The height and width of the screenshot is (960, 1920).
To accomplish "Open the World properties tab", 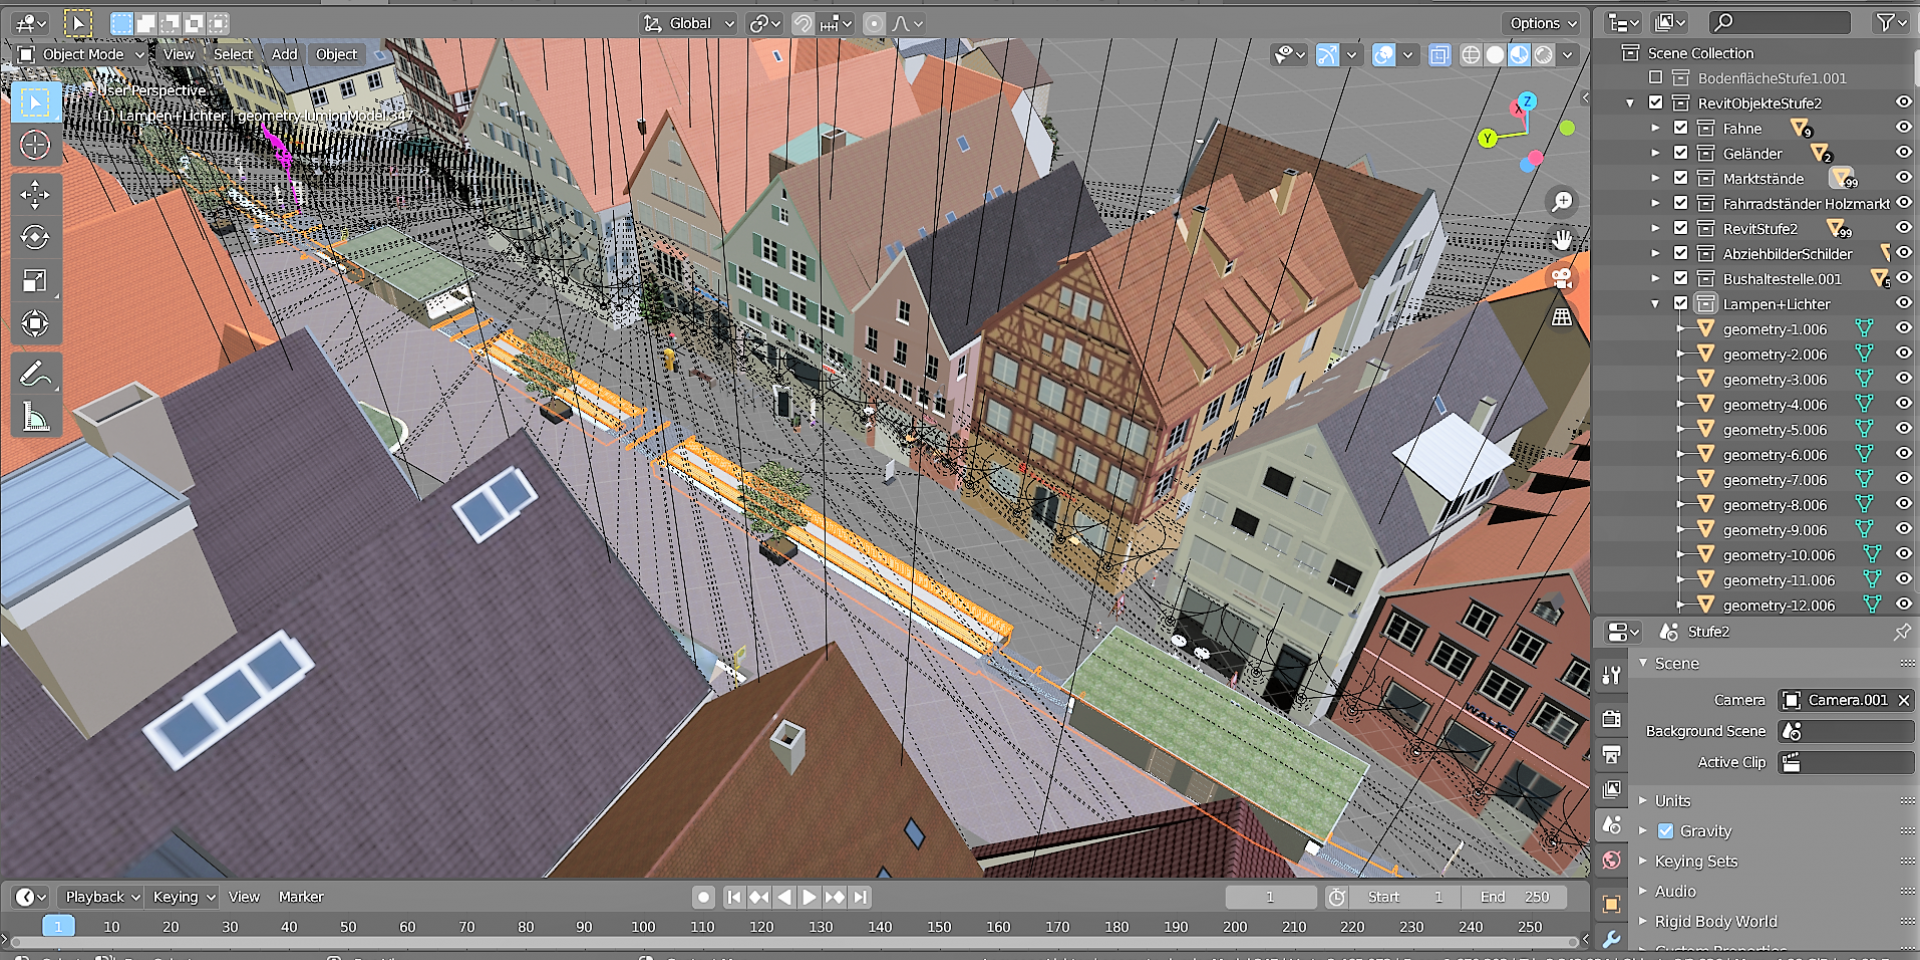I will (1611, 860).
